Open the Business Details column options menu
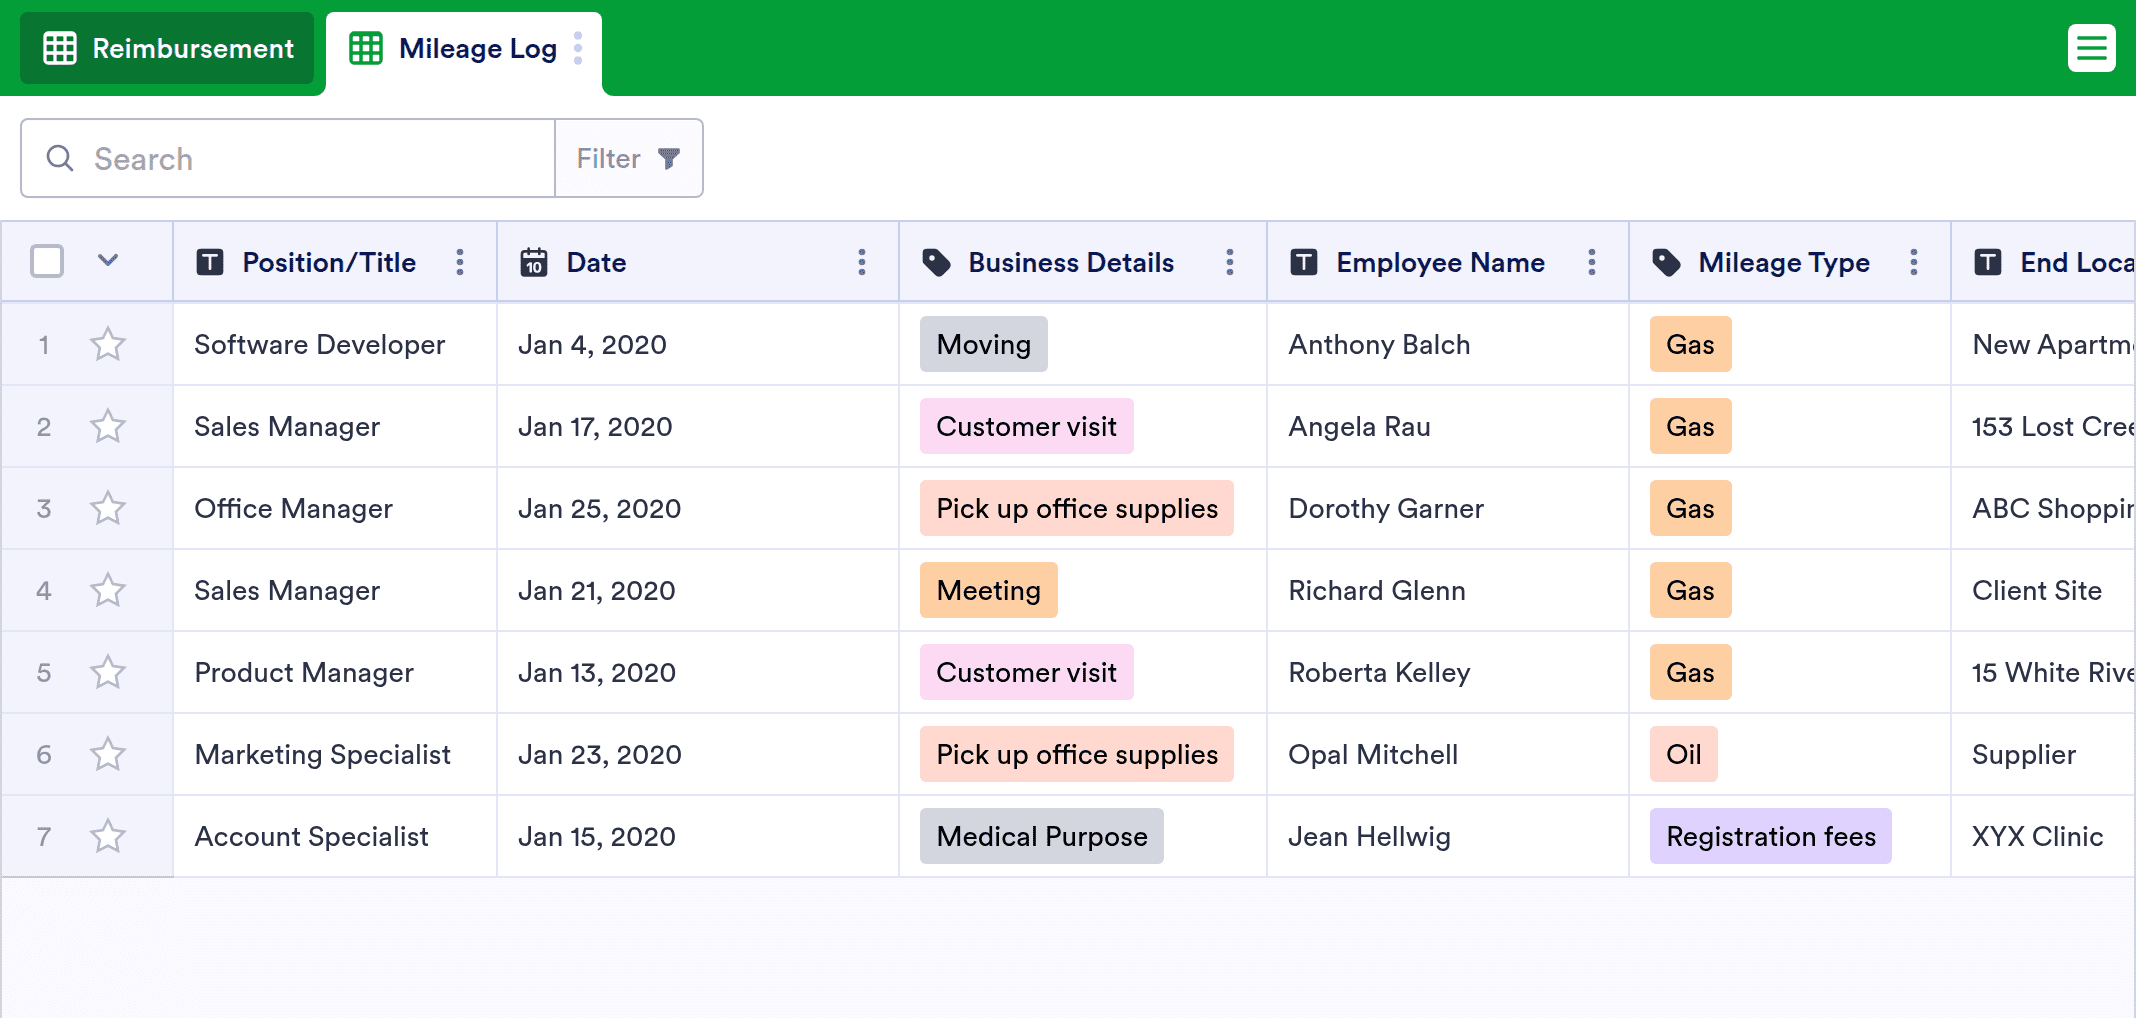Screen dimensions: 2136x1018 [1229, 262]
